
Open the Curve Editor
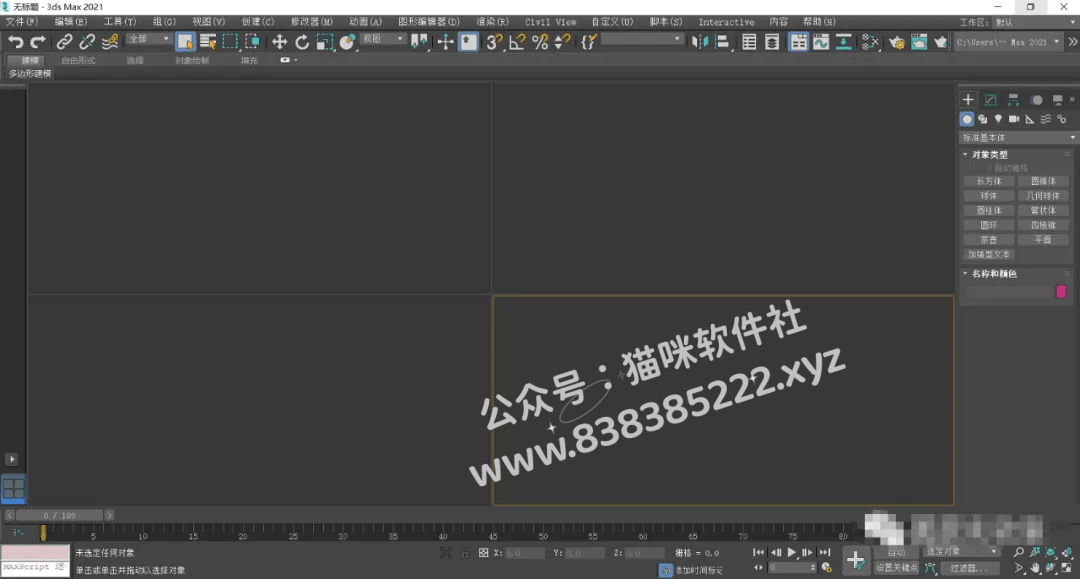821,42
